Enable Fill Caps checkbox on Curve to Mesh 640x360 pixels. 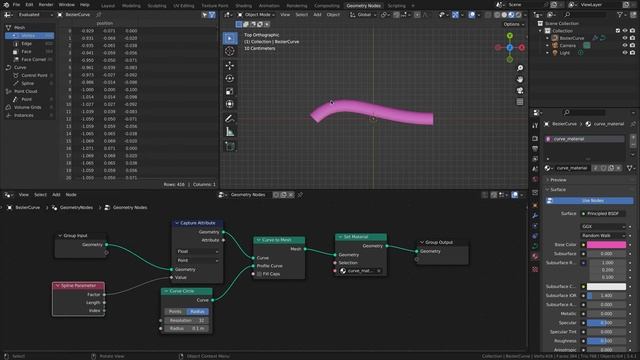(259, 274)
